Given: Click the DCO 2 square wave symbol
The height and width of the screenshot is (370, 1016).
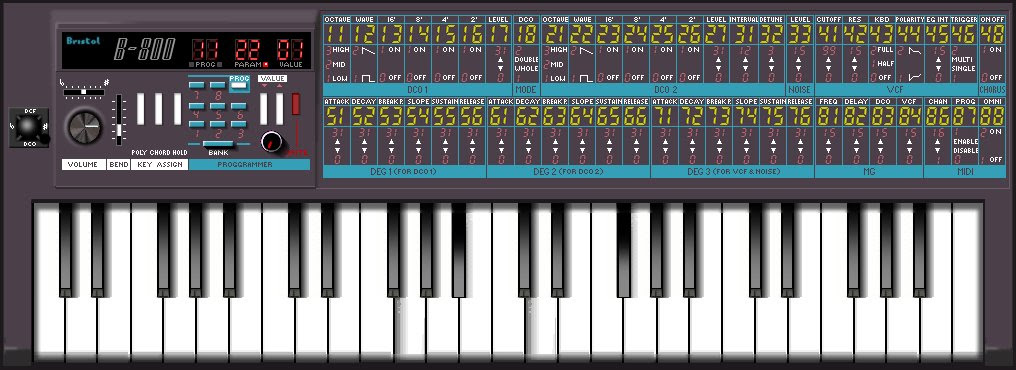Looking at the screenshot, I should 586,78.
